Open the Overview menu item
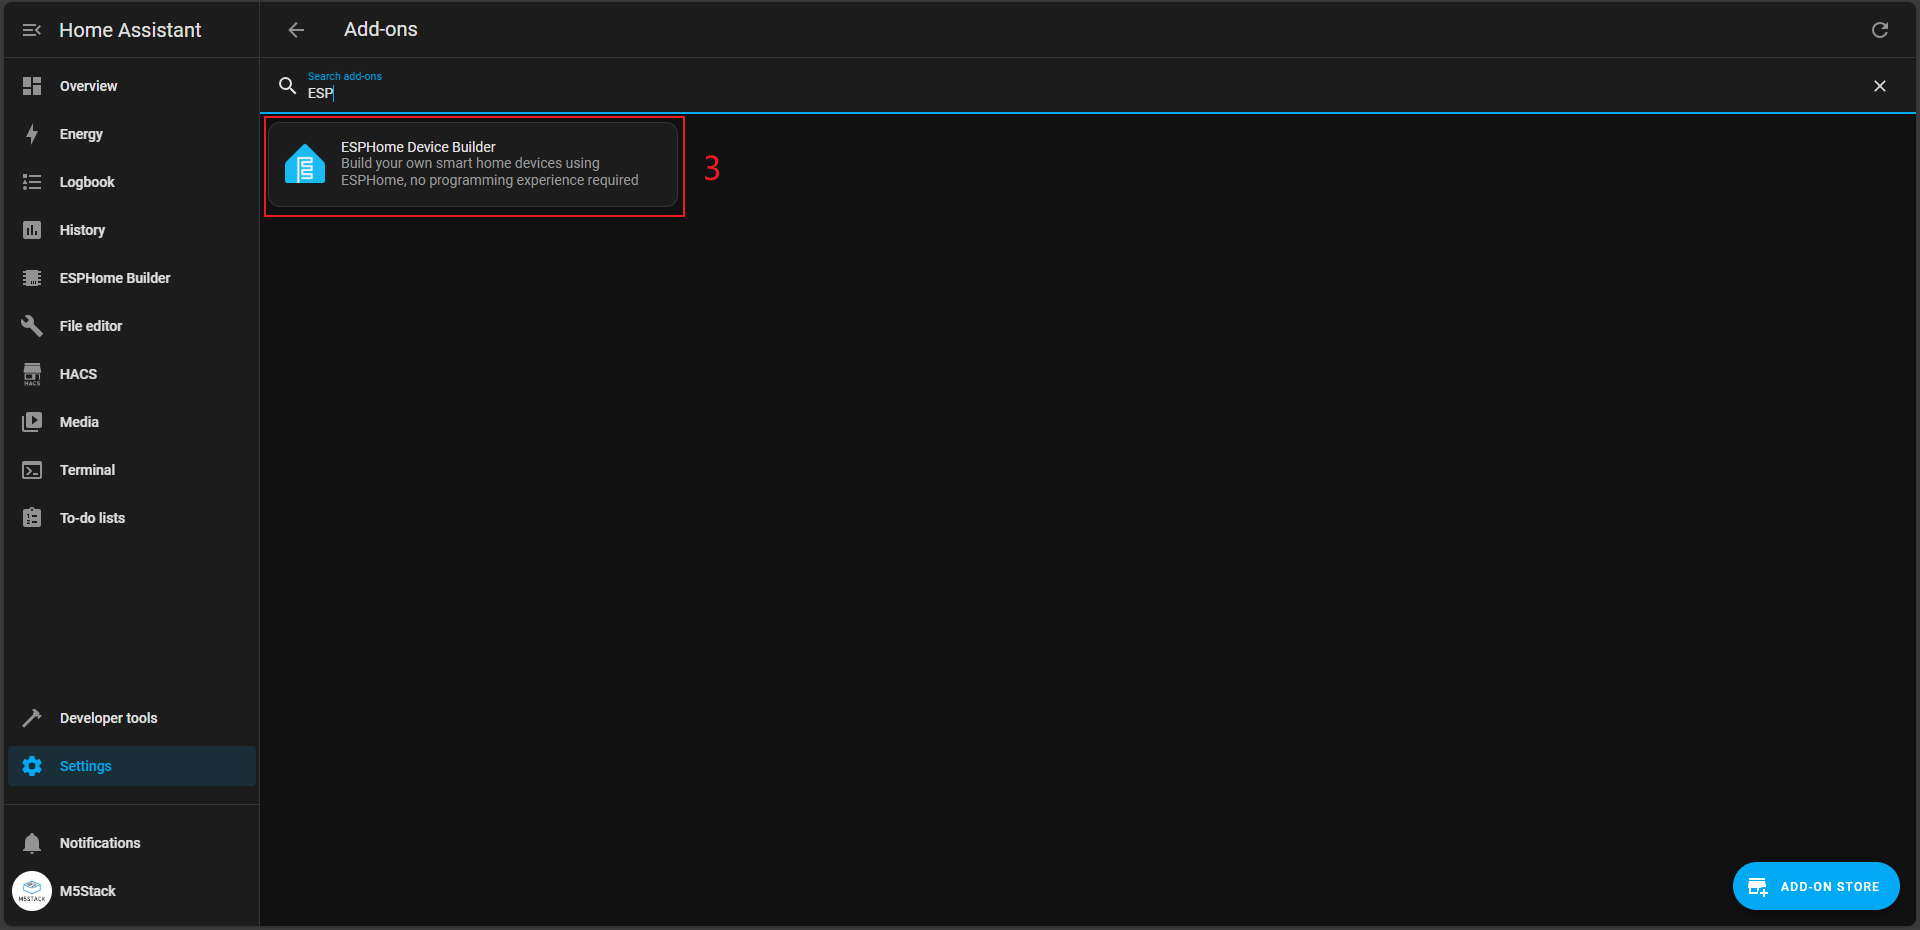The height and width of the screenshot is (930, 1920). (132, 86)
